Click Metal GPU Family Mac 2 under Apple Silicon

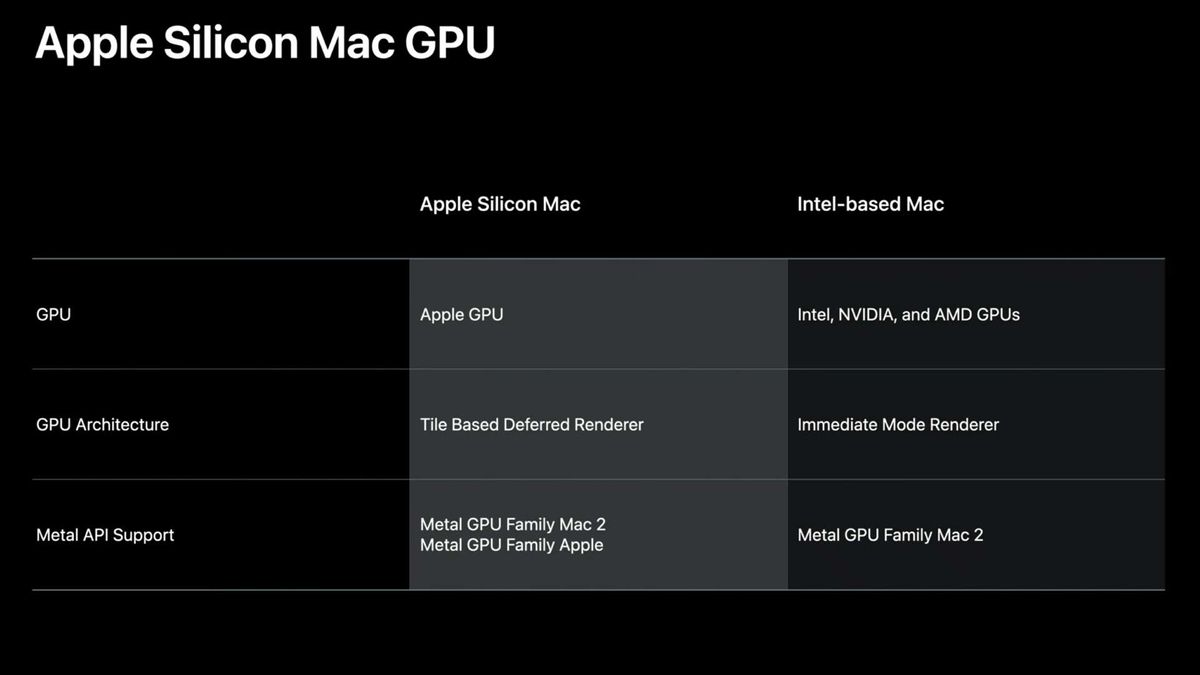513,524
